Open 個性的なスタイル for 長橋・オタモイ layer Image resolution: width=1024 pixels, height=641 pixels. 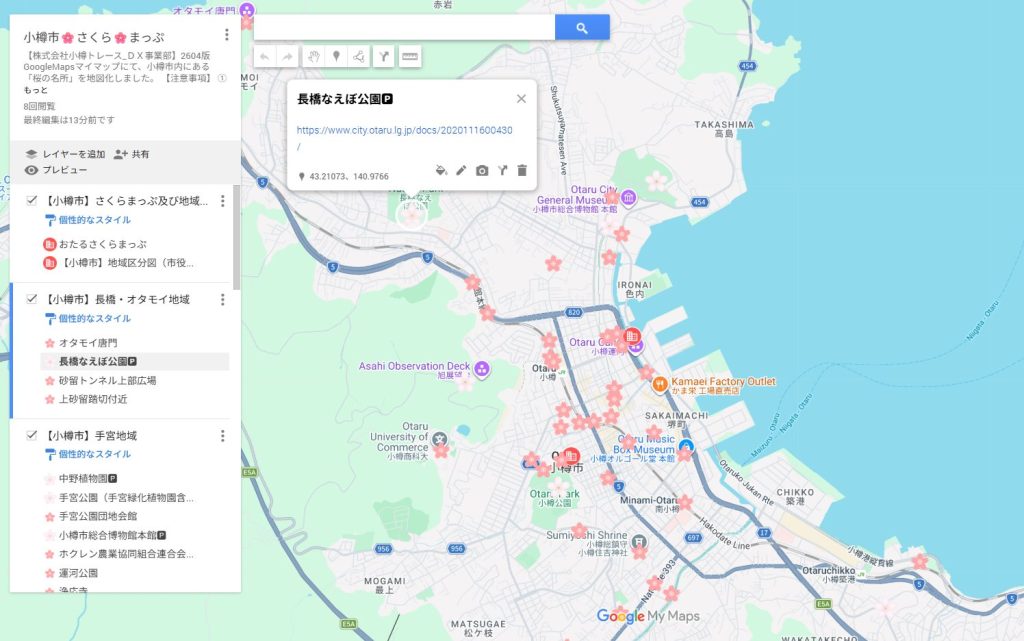88,319
